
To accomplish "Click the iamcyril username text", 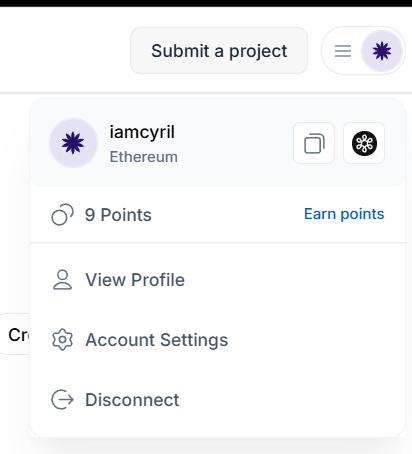I will 142,132.
